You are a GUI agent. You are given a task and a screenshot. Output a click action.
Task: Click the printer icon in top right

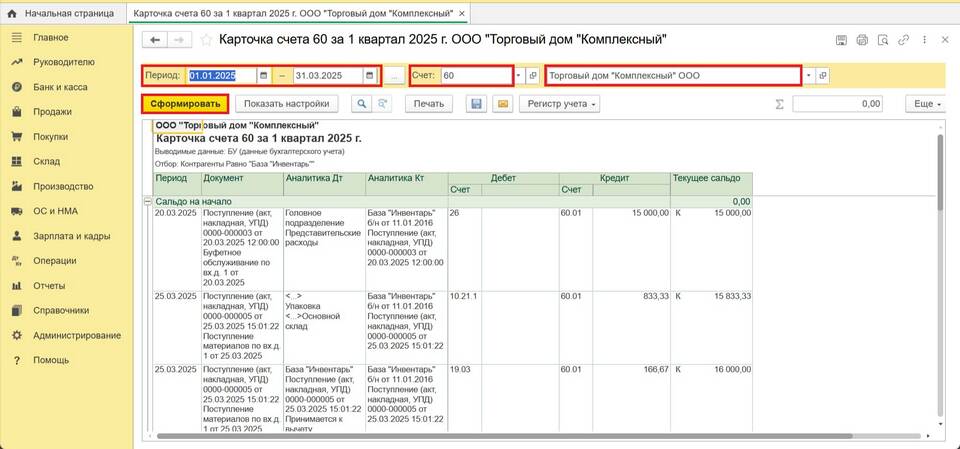861,40
